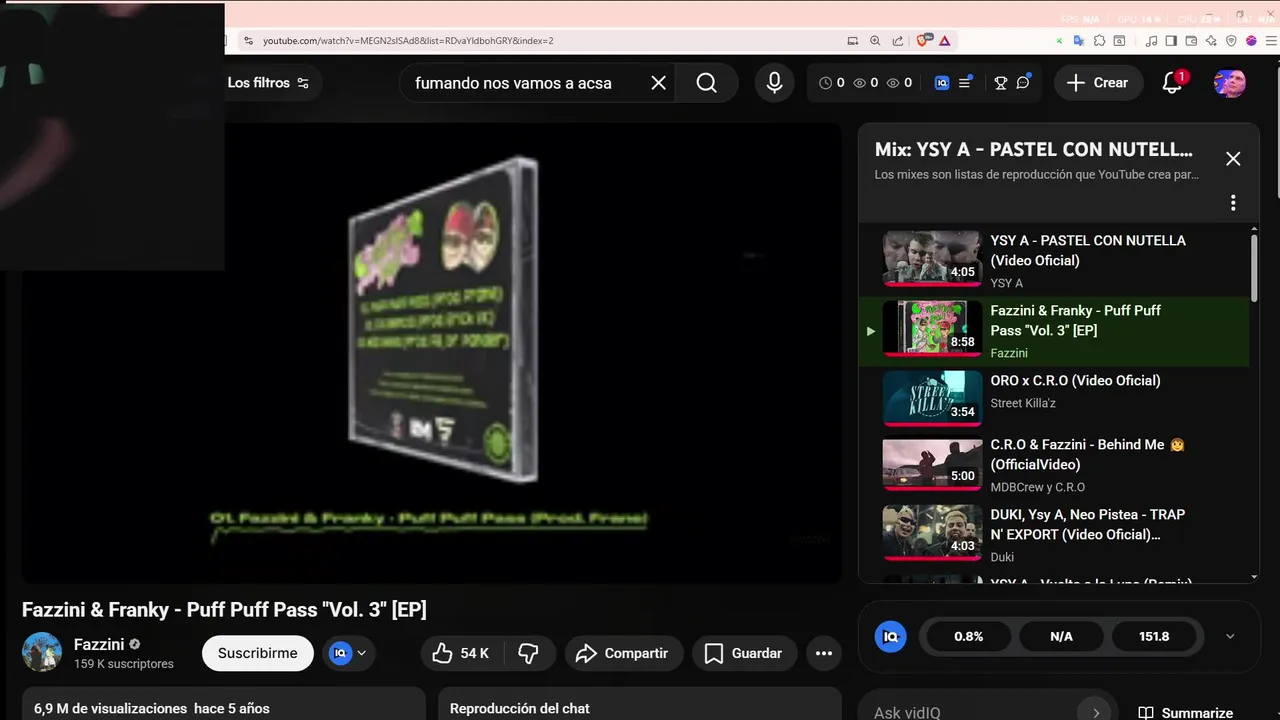The image size is (1280, 720).
Task: Play ORO x C.R.O playlist video
Action: 1054,398
